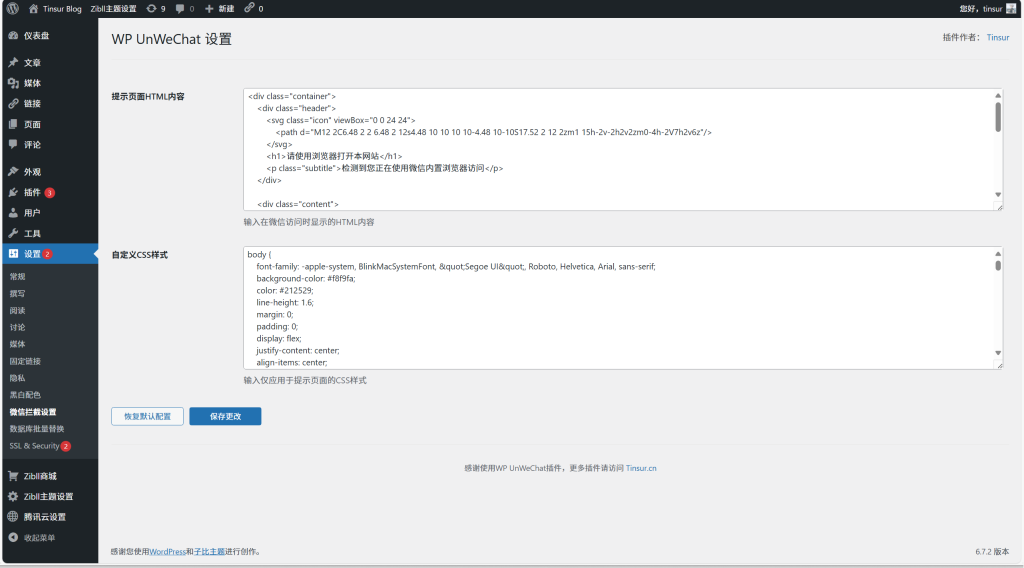Expand the 工具 tools menu
Viewport: 1024px width, 568px height.
pyautogui.click(x=32, y=233)
